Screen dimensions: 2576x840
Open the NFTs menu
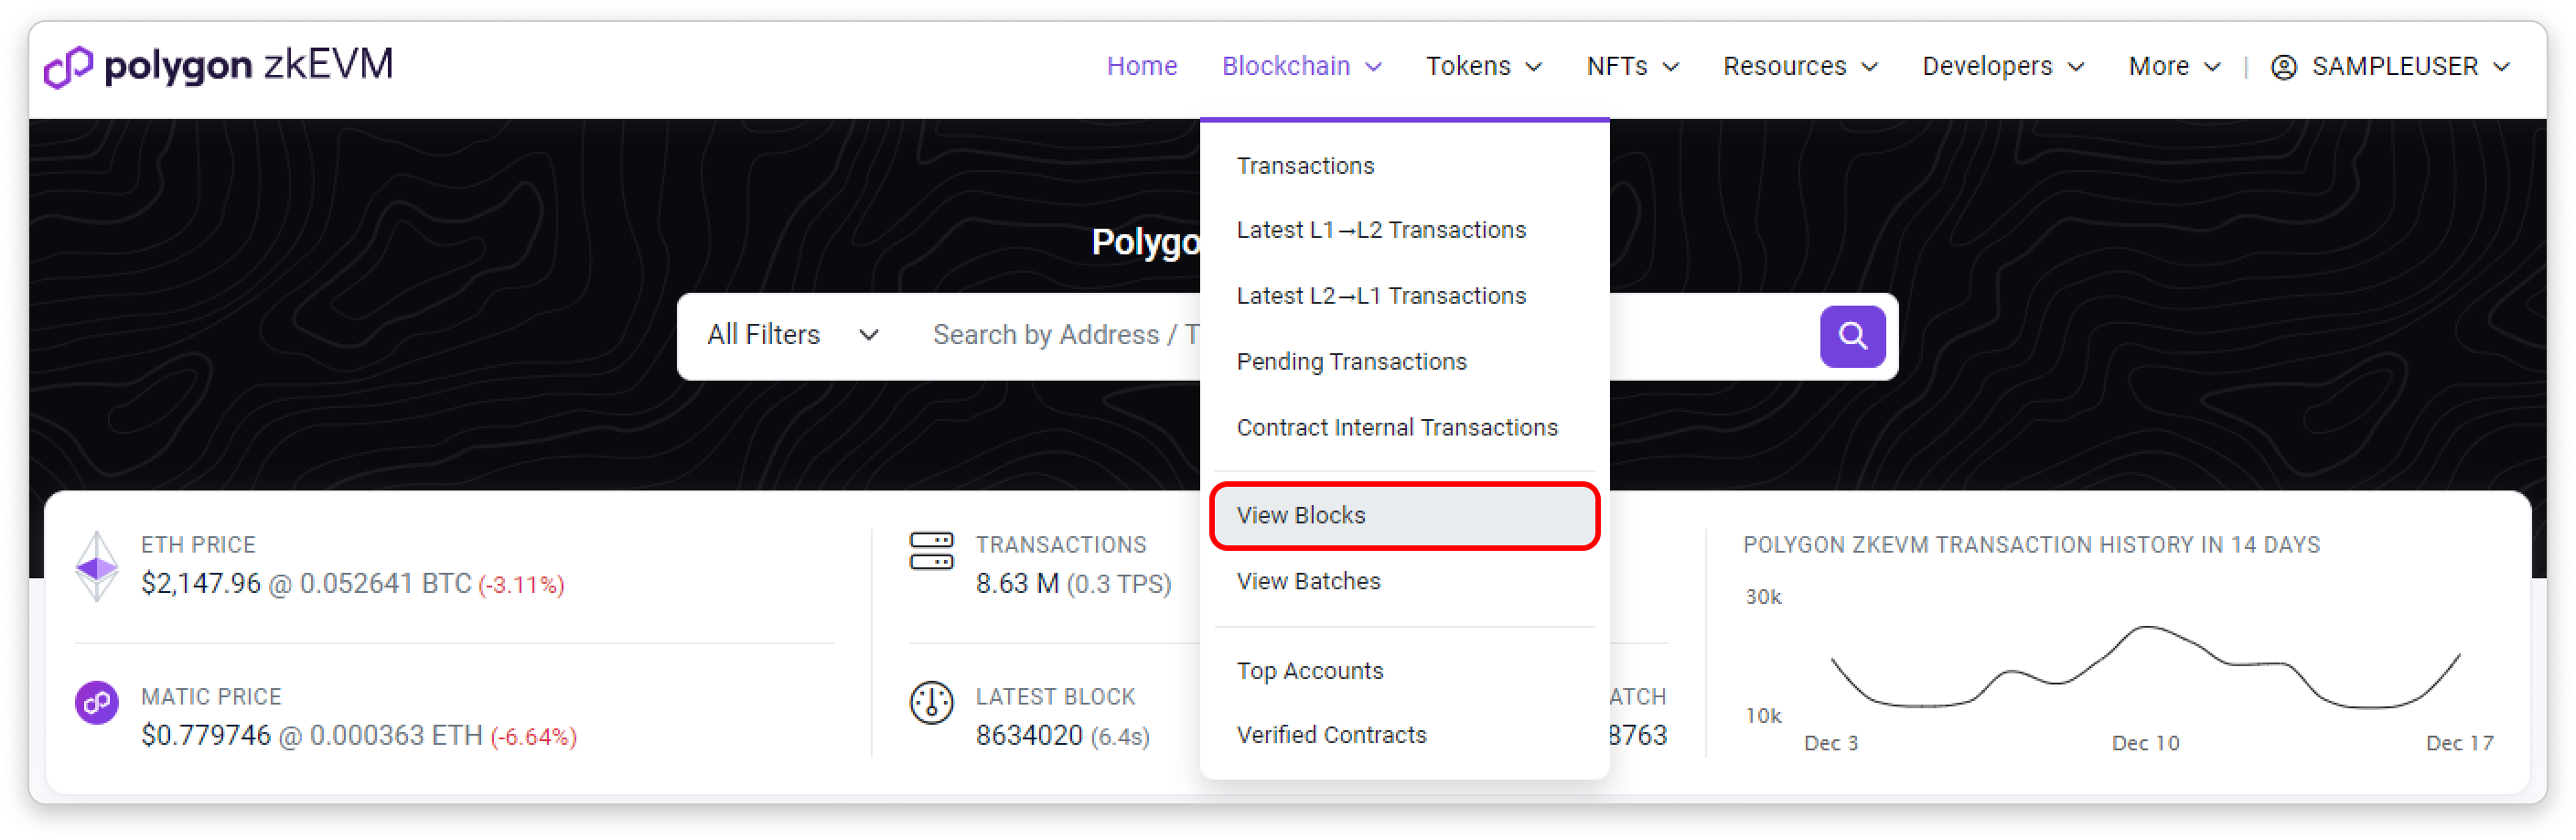(x=1632, y=66)
